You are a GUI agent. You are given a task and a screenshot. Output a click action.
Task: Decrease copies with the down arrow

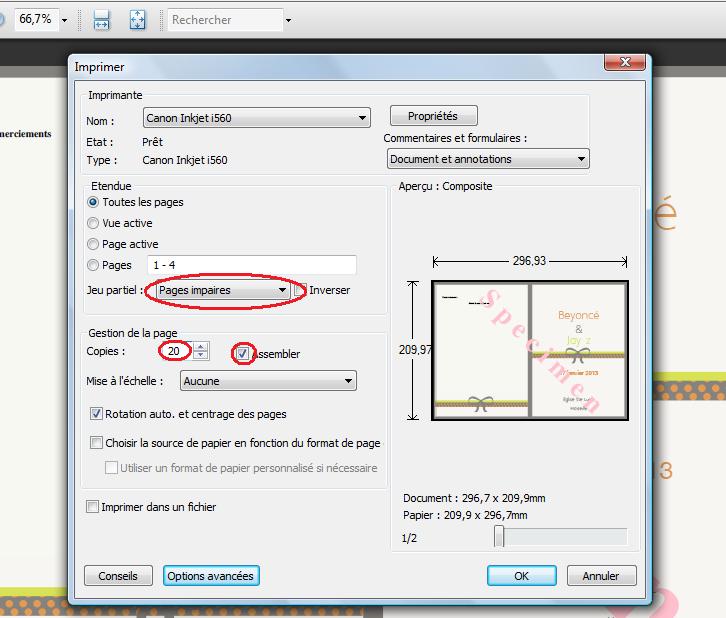click(x=201, y=356)
